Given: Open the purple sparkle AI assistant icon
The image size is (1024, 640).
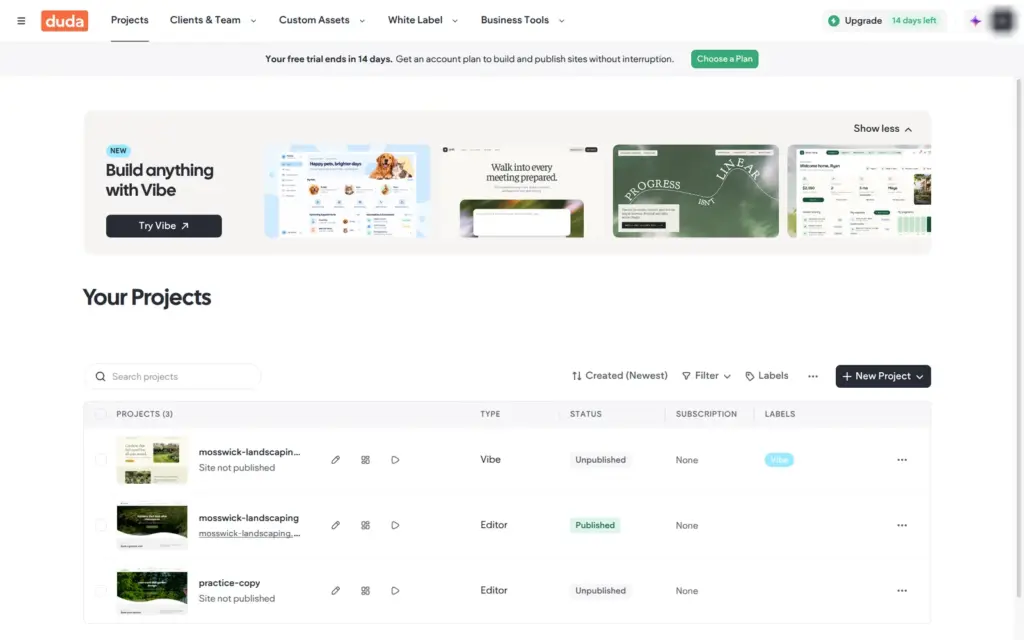Looking at the screenshot, I should (975, 21).
